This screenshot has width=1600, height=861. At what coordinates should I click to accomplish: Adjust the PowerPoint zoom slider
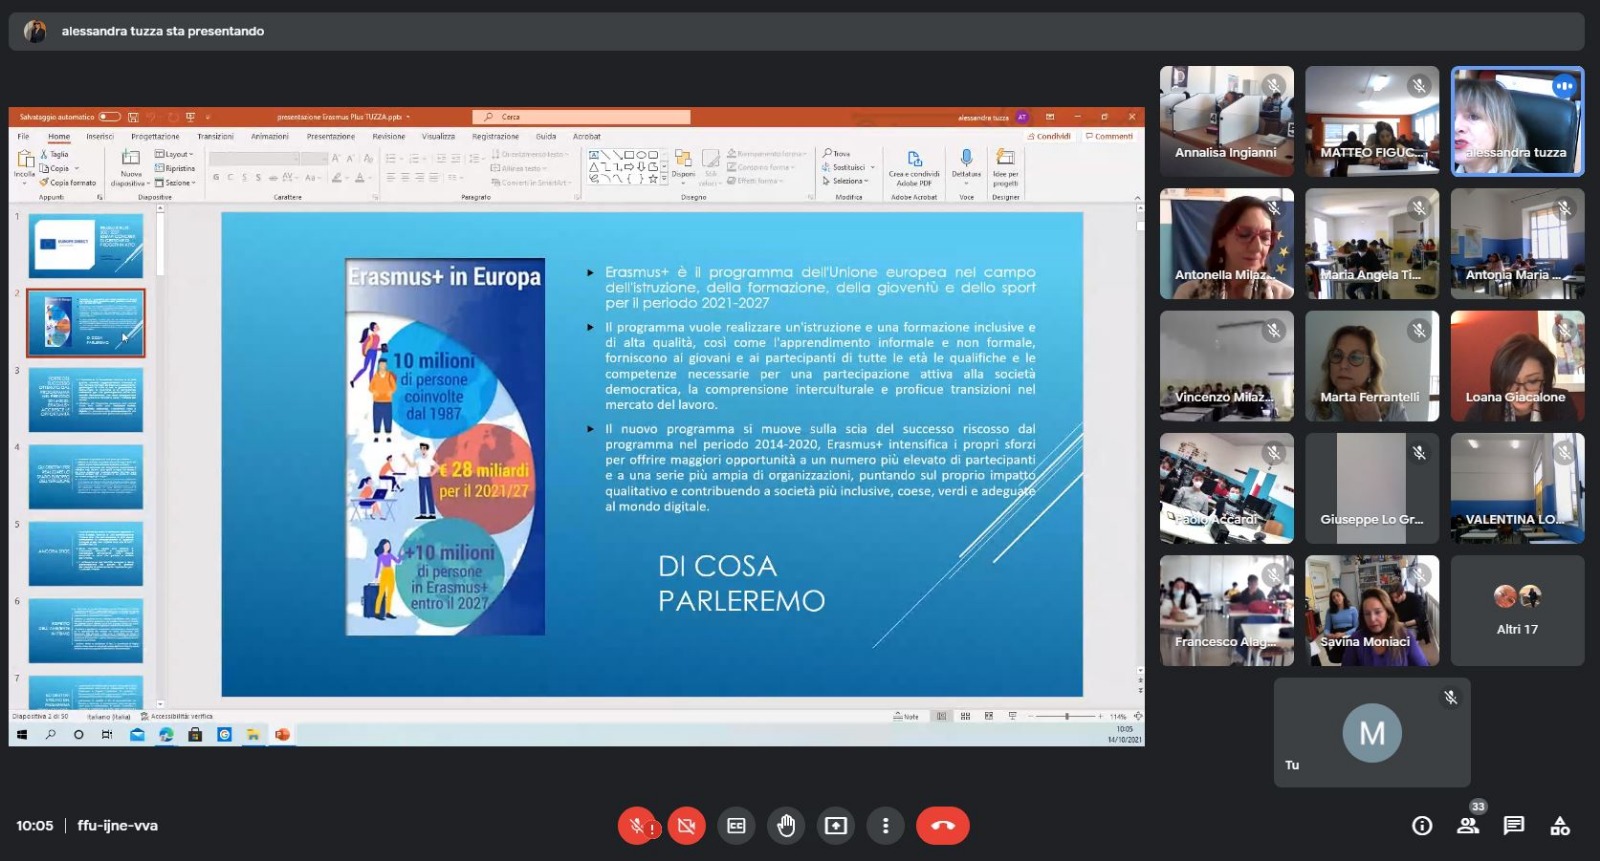tap(1067, 716)
